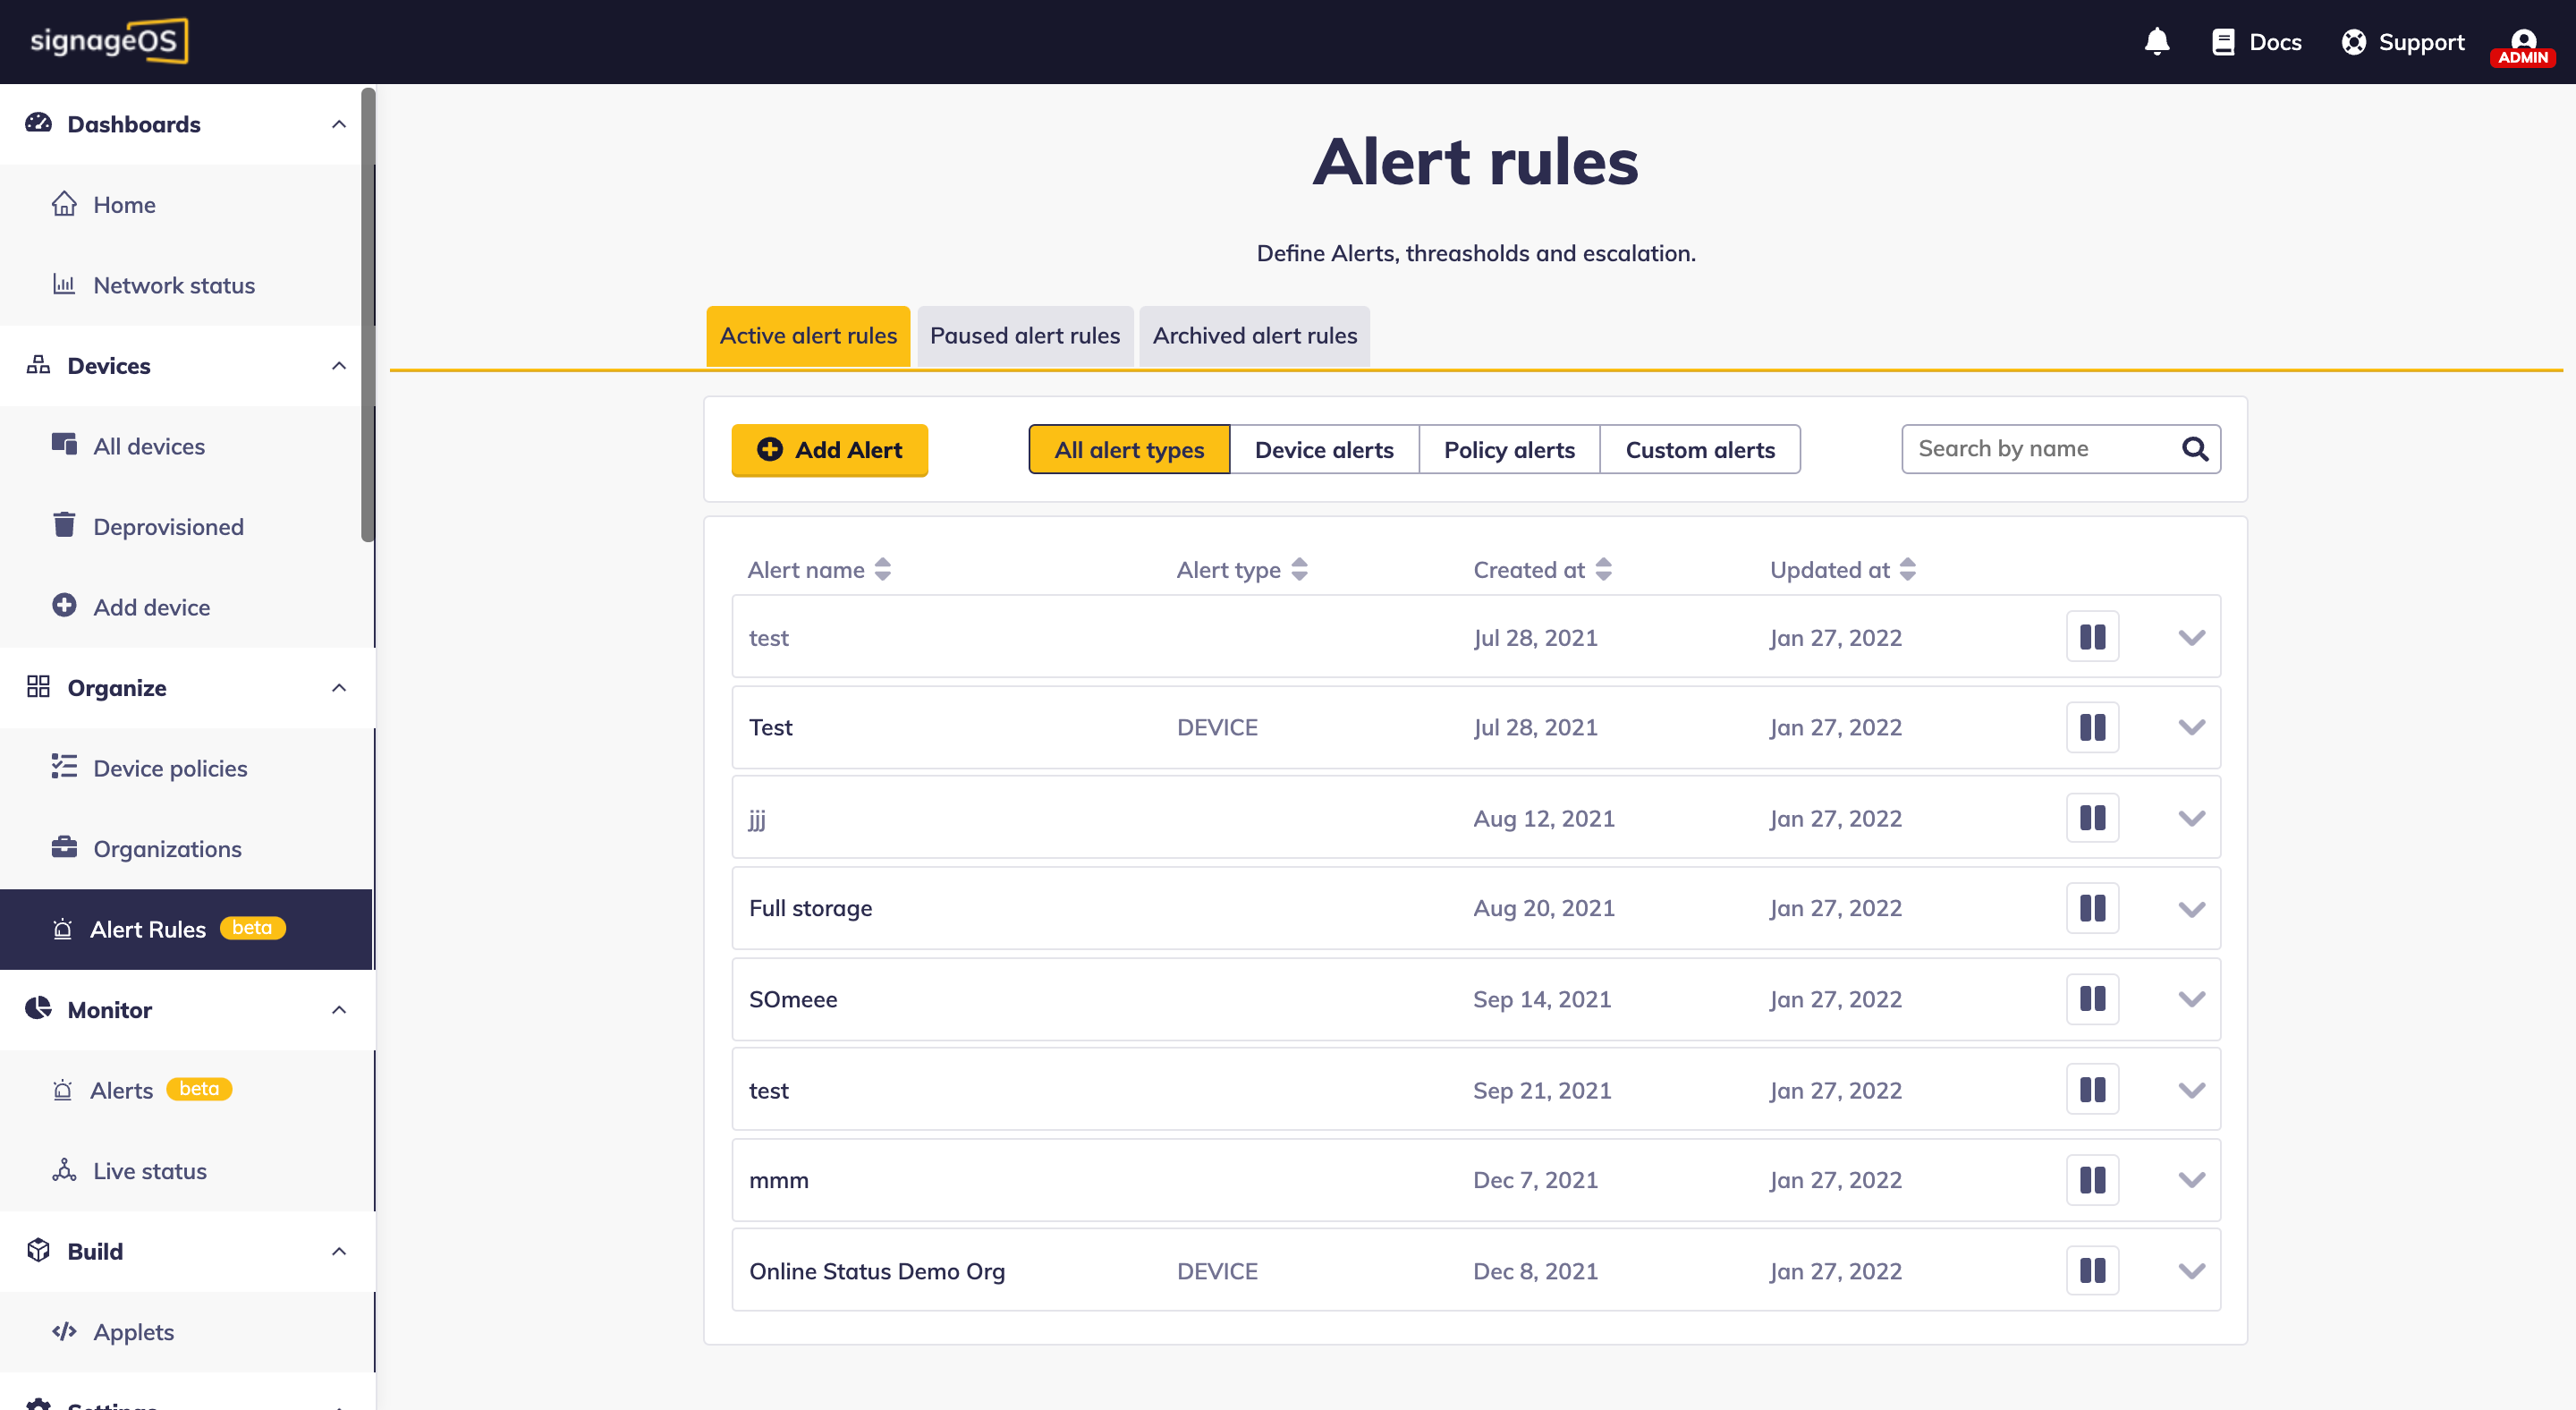Open Network status in sidebar
2576x1410 pixels.
coord(173,286)
